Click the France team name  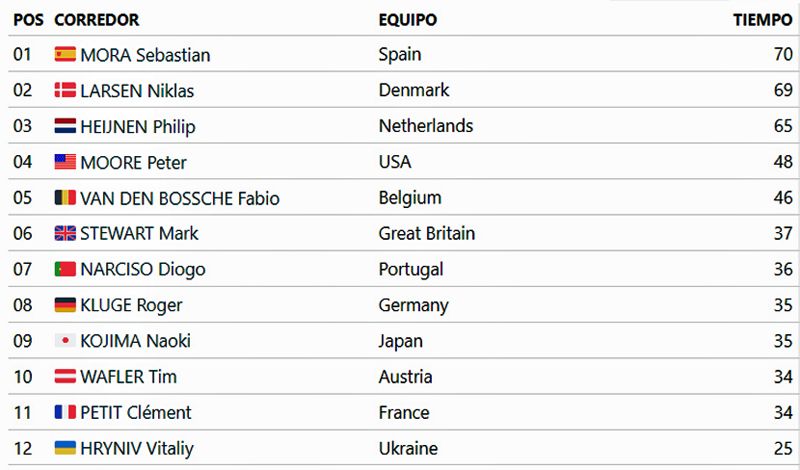coord(404,412)
